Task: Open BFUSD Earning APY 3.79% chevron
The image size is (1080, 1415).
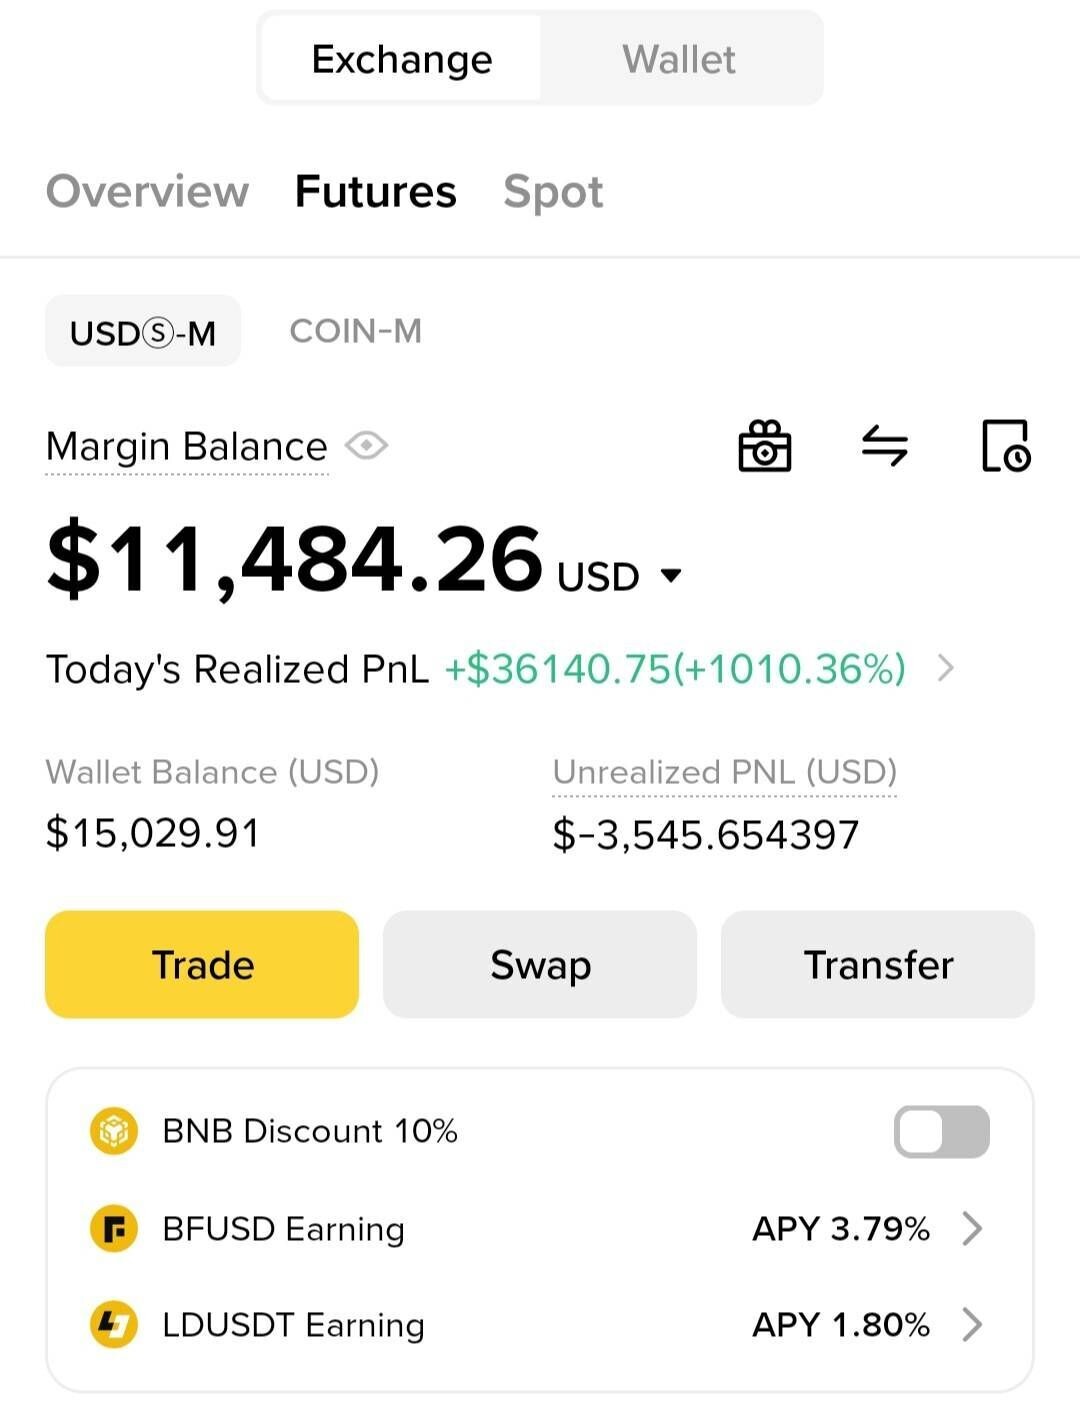Action: (x=972, y=1228)
